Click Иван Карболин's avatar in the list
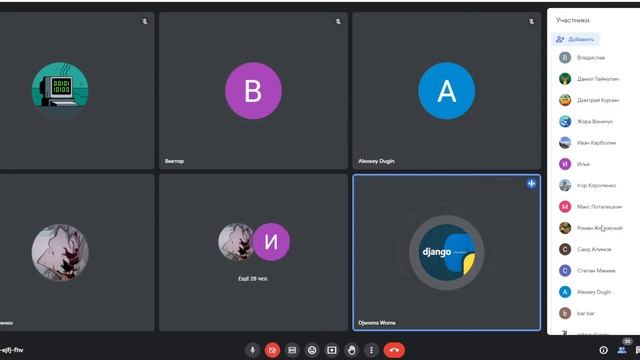The width and height of the screenshot is (640, 360). (x=565, y=142)
